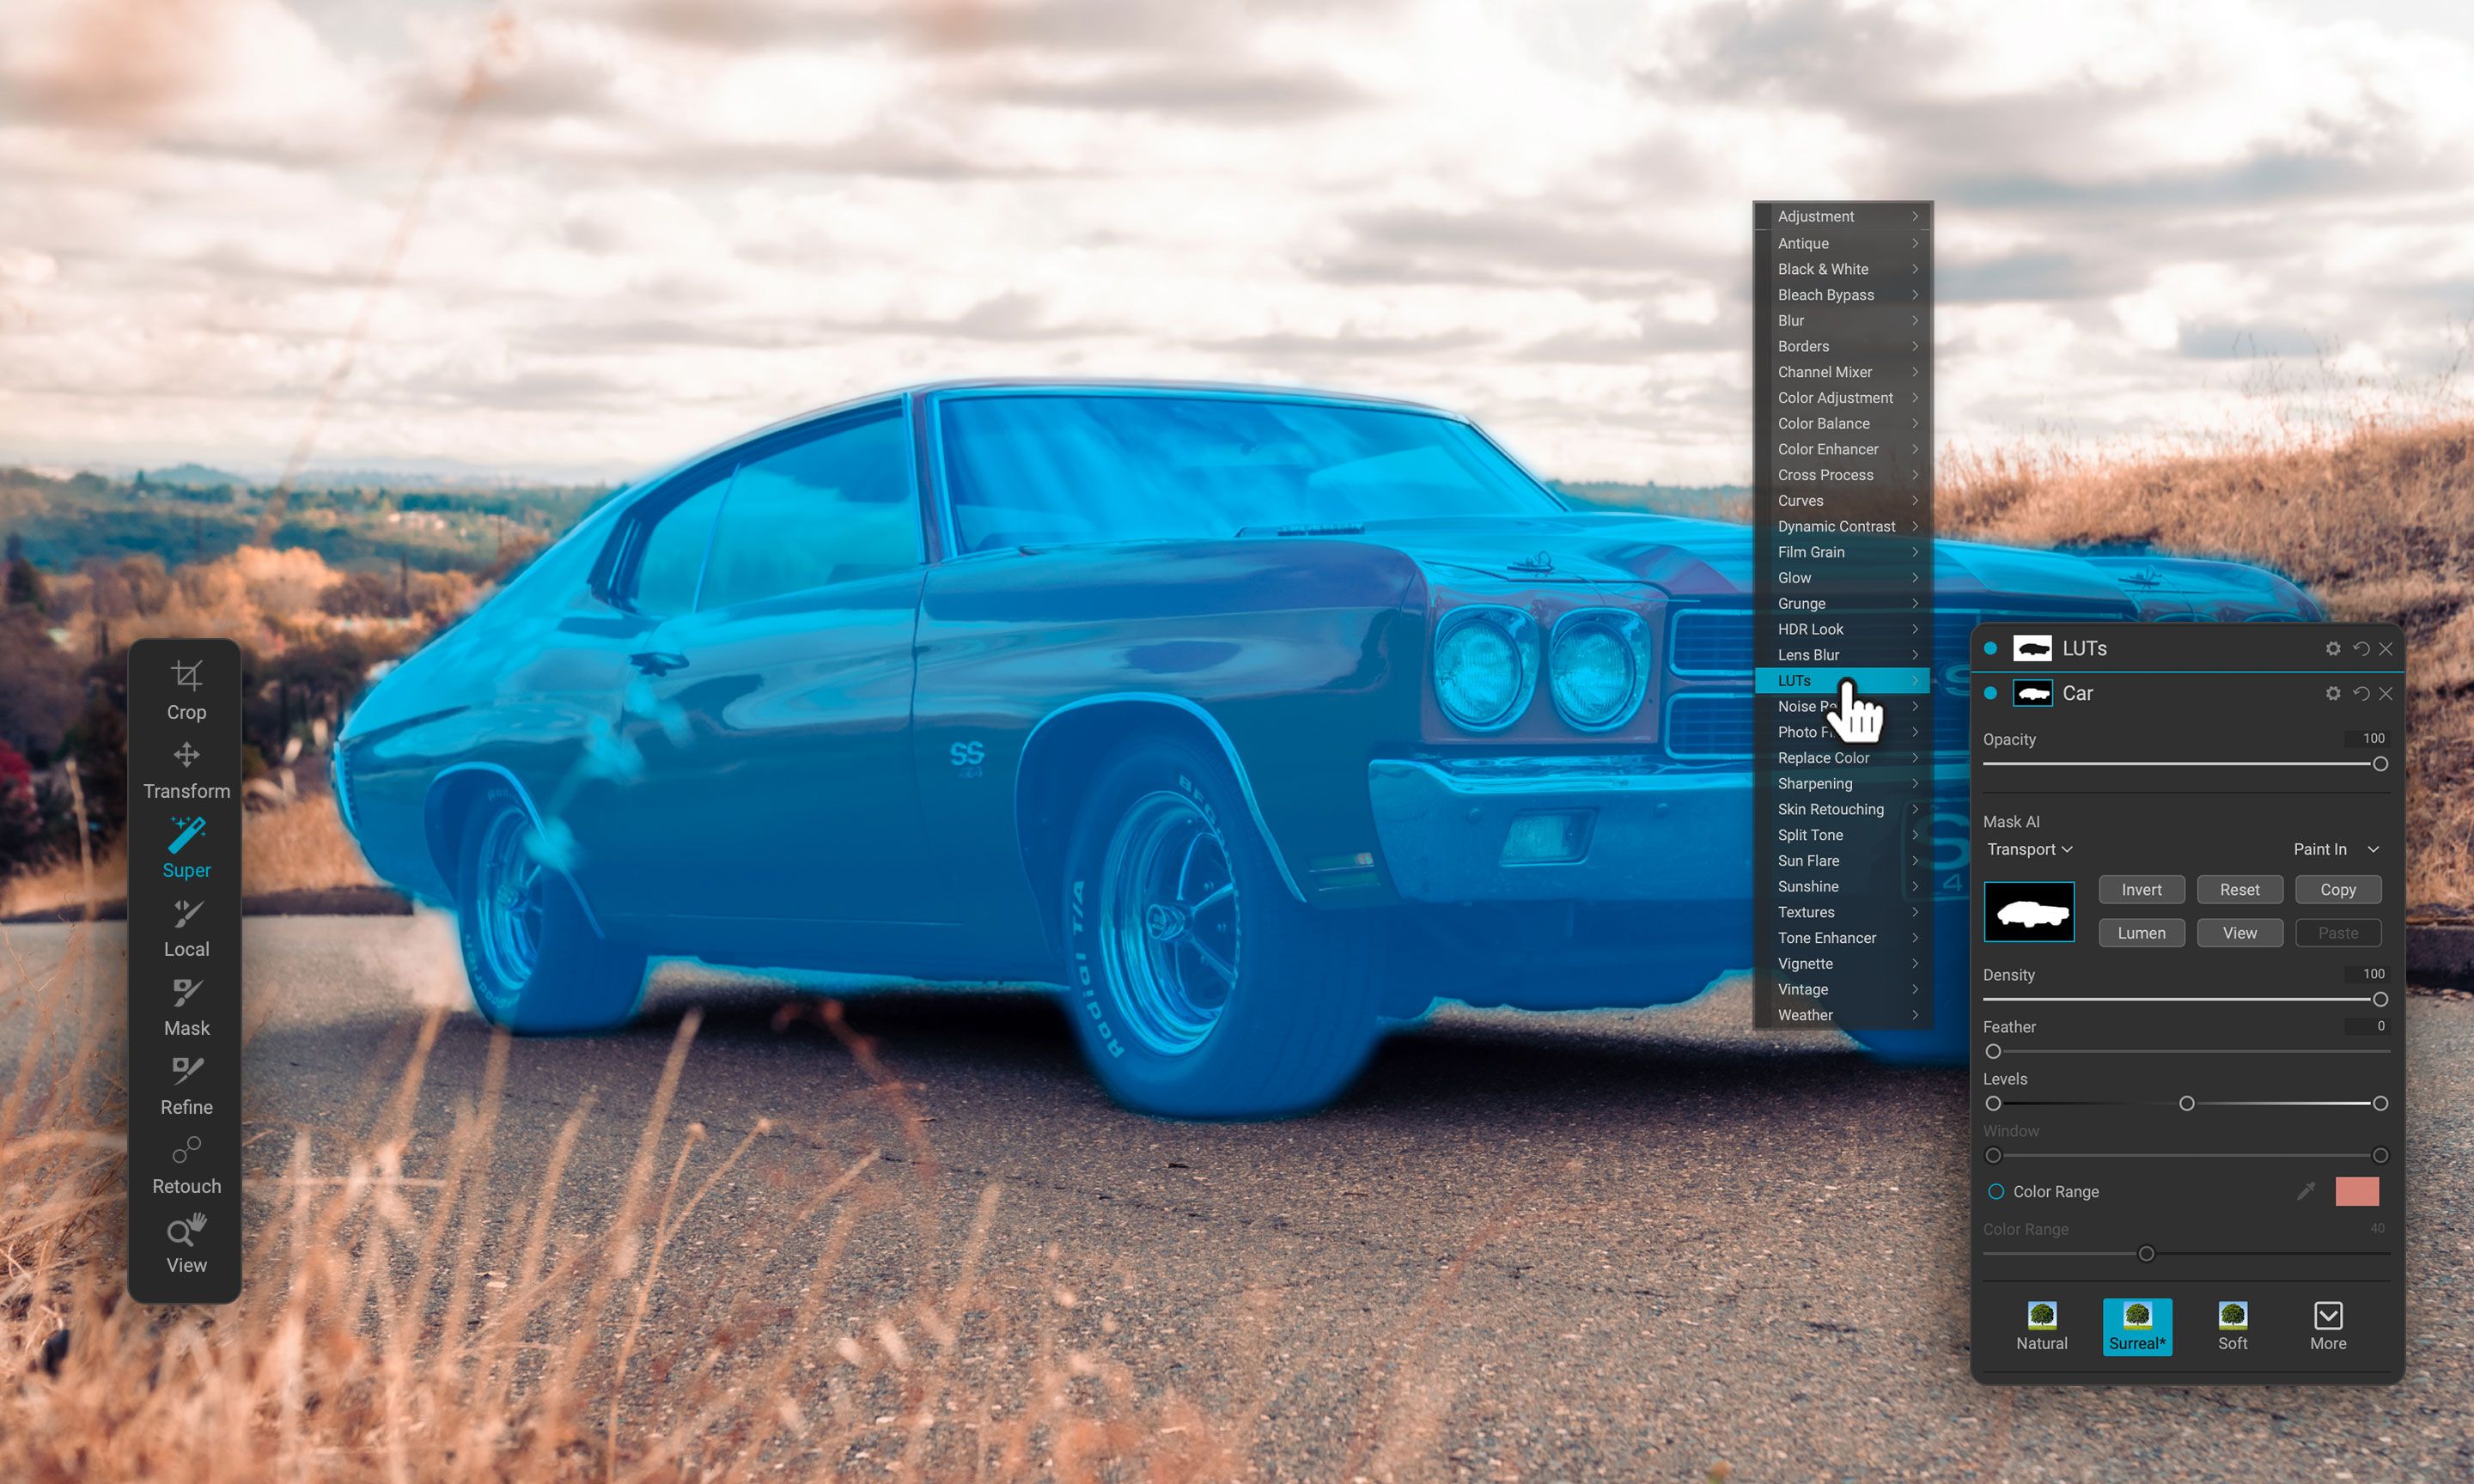Click the Invert mask button
The image size is (2474, 1484).
pos(2140,889)
